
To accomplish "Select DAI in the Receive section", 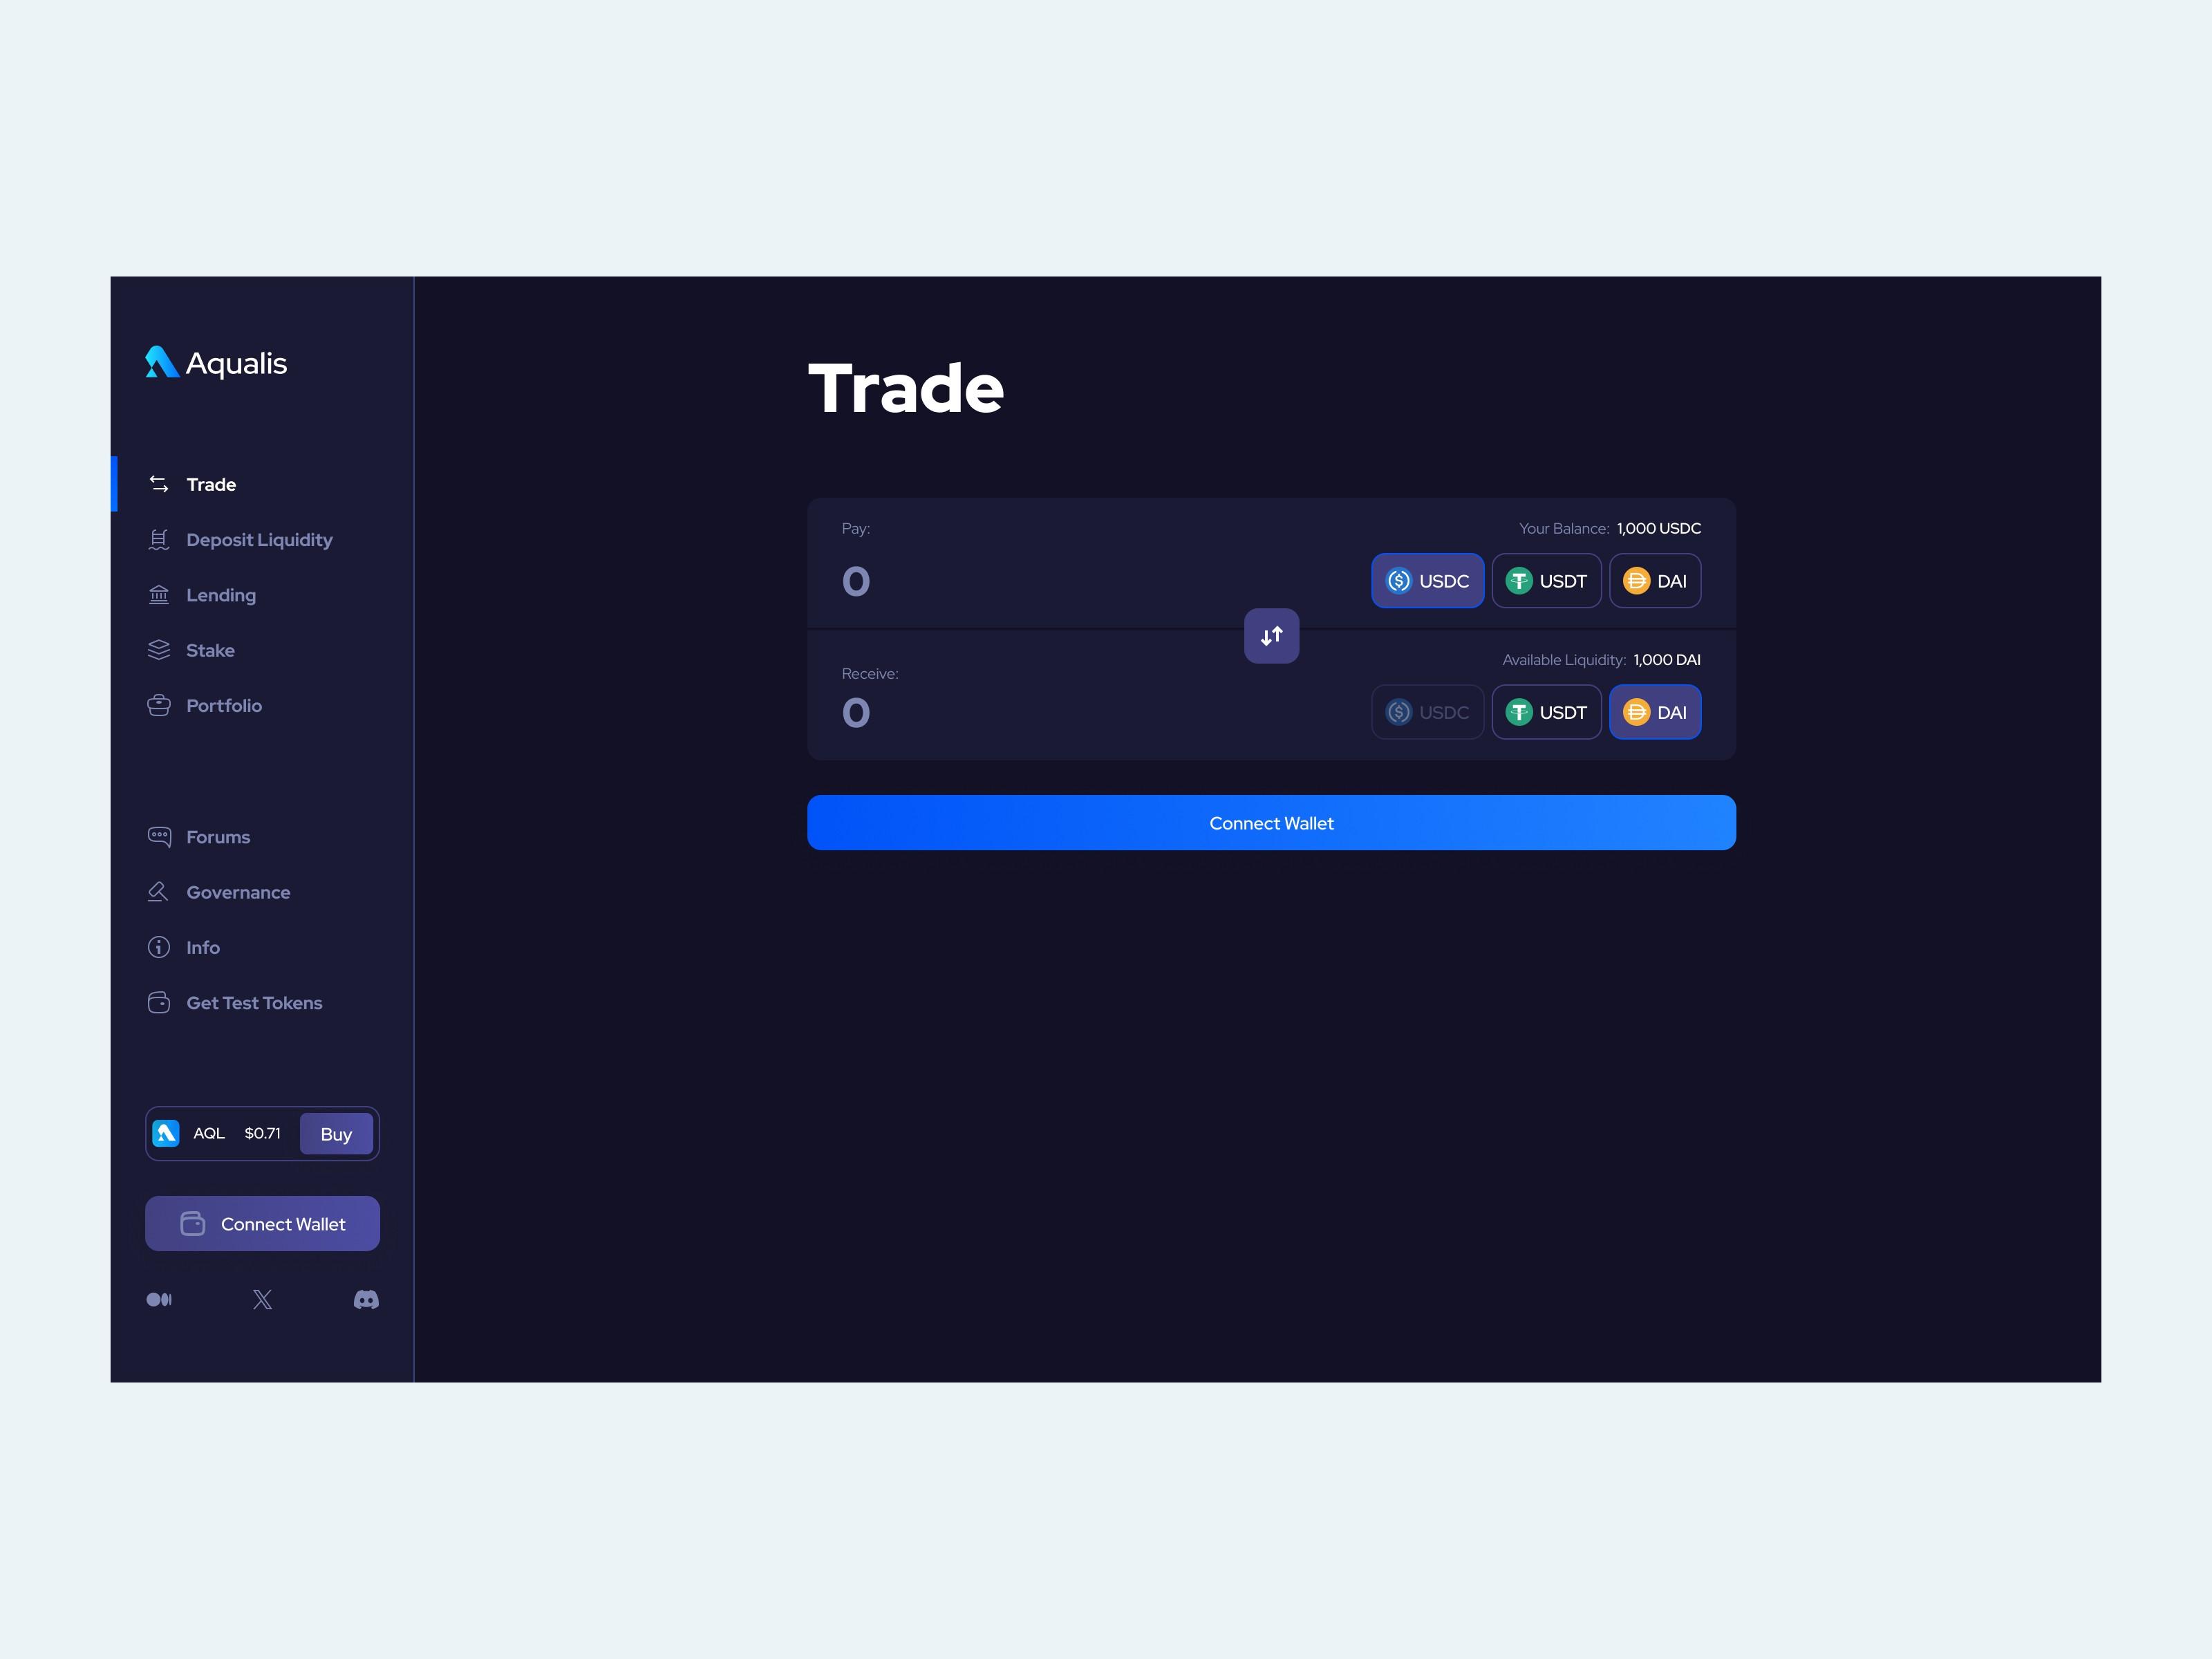I will (x=1655, y=713).
